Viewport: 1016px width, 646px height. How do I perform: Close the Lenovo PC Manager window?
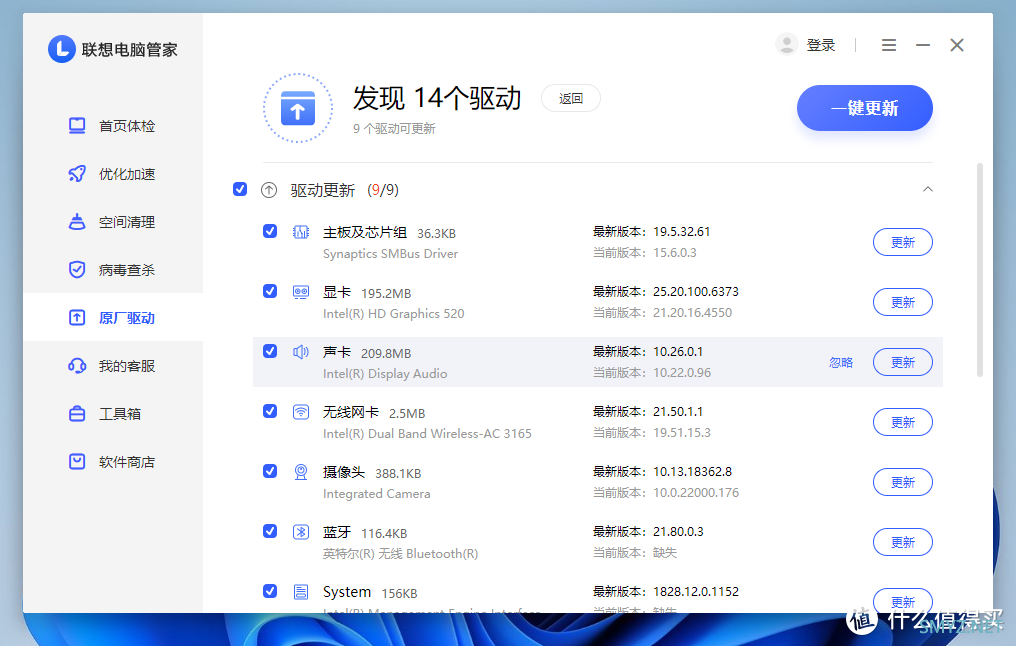[957, 45]
